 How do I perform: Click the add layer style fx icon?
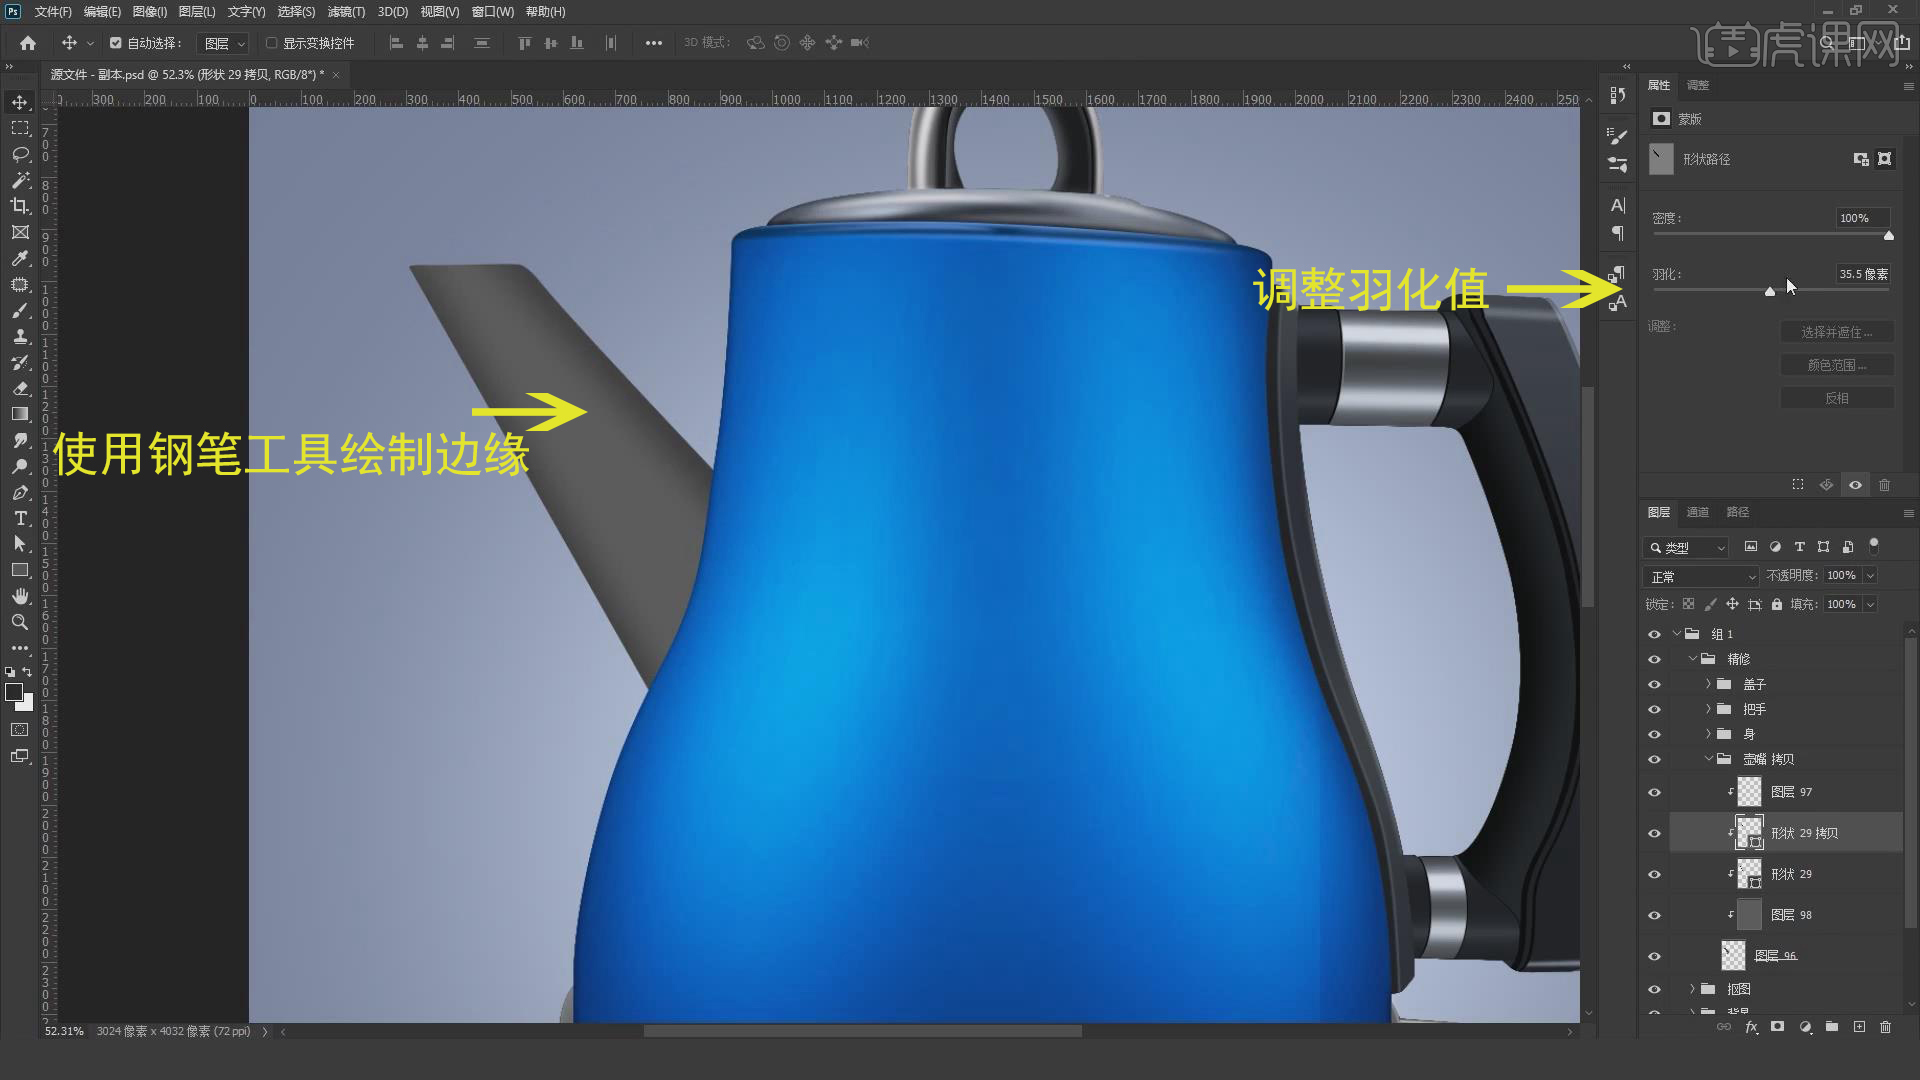[x=1751, y=1027]
